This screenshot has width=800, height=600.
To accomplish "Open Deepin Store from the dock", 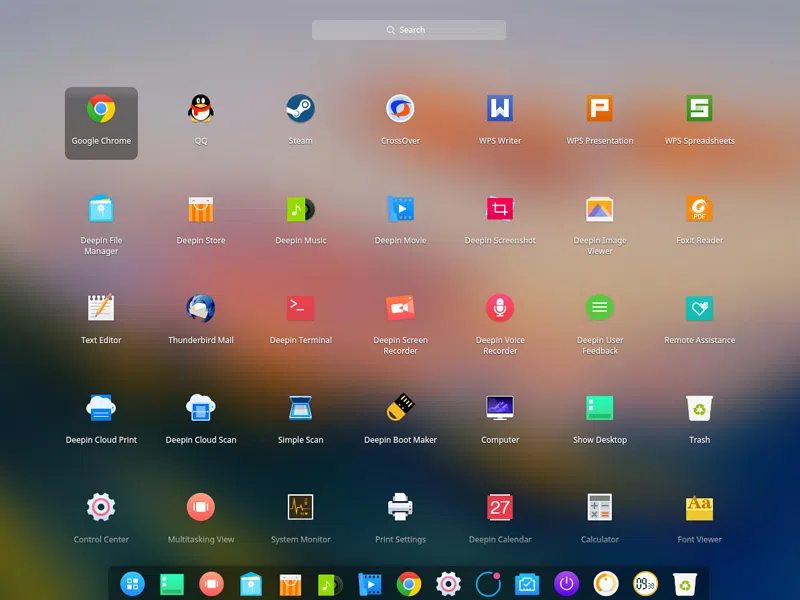I will click(290, 584).
